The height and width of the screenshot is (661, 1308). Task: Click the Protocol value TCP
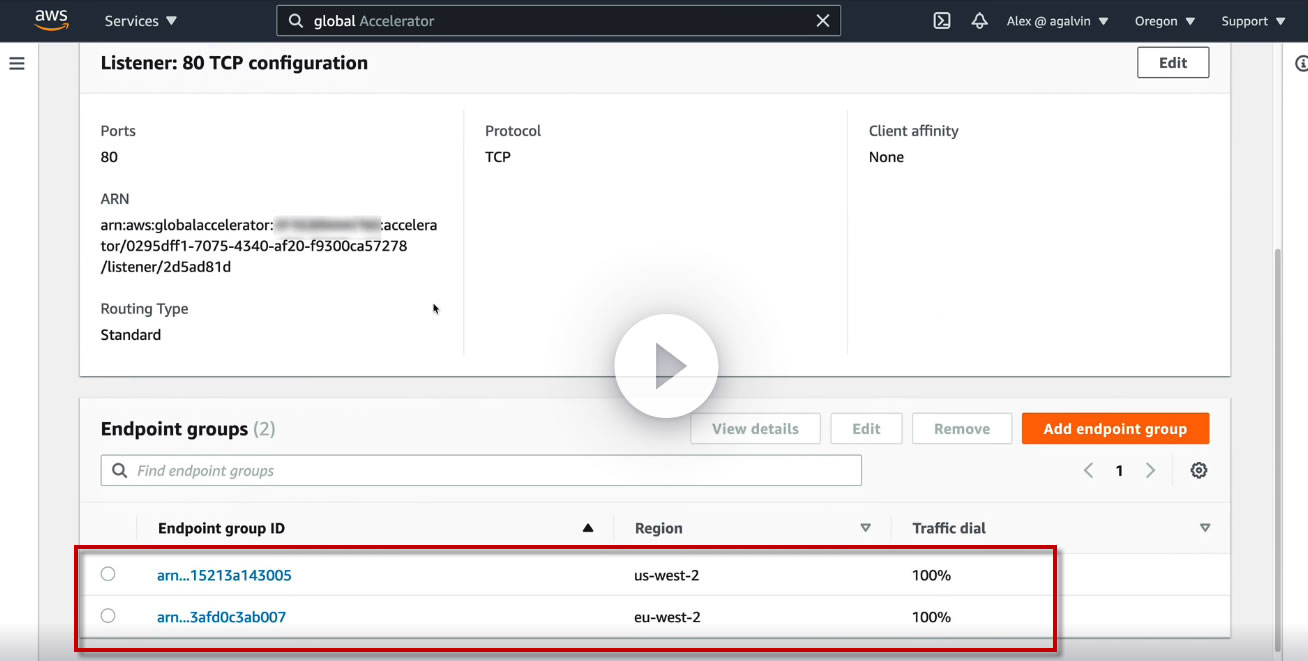tap(498, 157)
